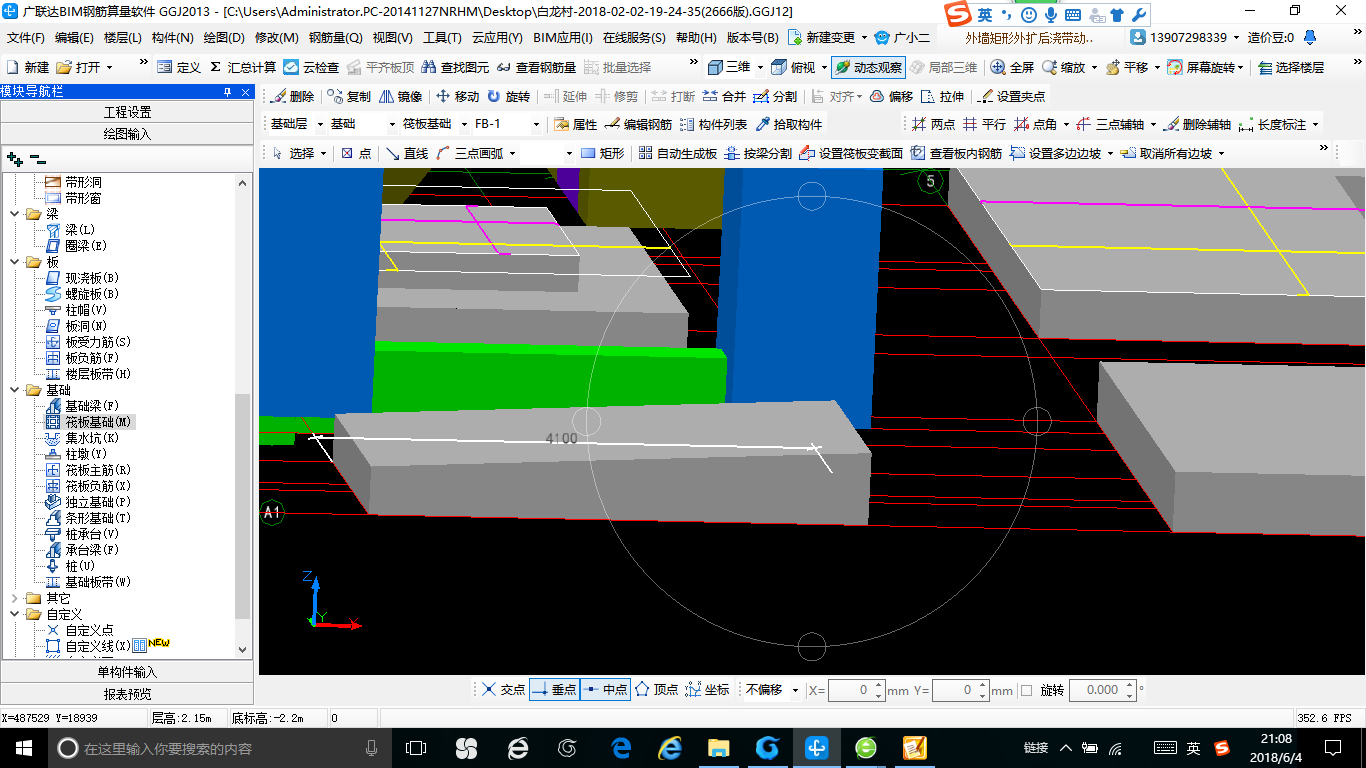This screenshot has width=1366, height=768.
Task: Click the X offset input field
Action: 857,690
